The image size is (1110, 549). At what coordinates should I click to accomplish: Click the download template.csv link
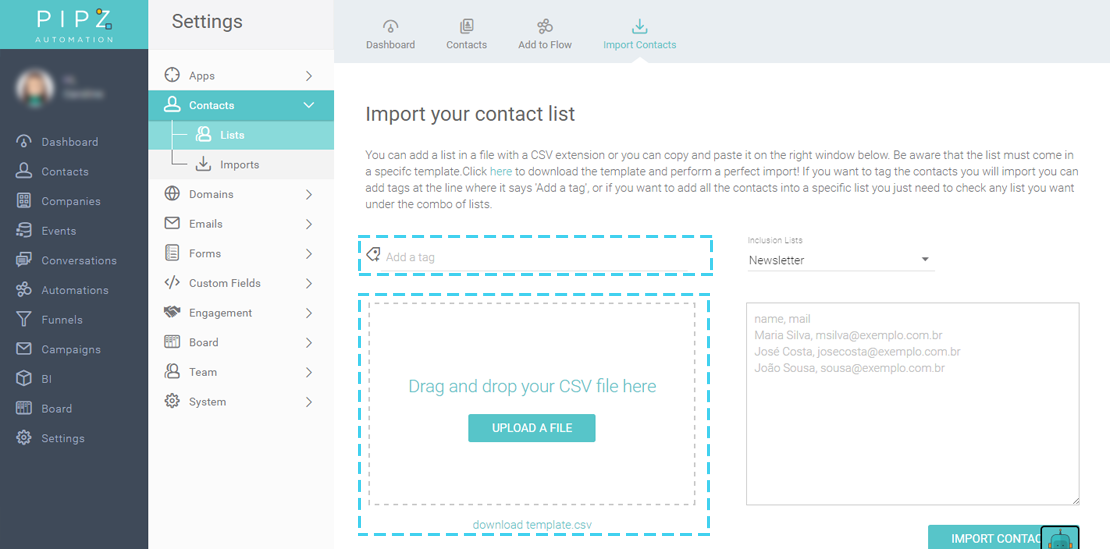click(532, 525)
